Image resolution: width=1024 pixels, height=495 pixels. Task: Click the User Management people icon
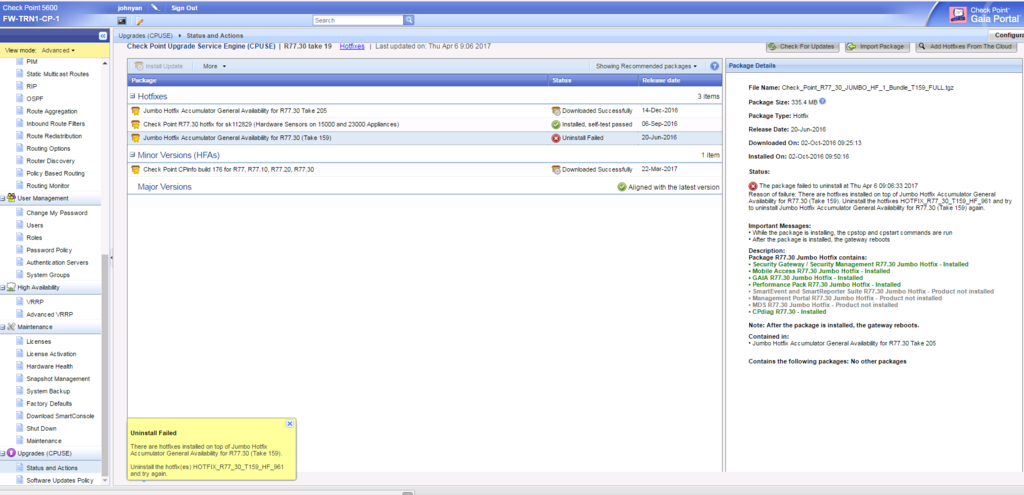coord(11,198)
